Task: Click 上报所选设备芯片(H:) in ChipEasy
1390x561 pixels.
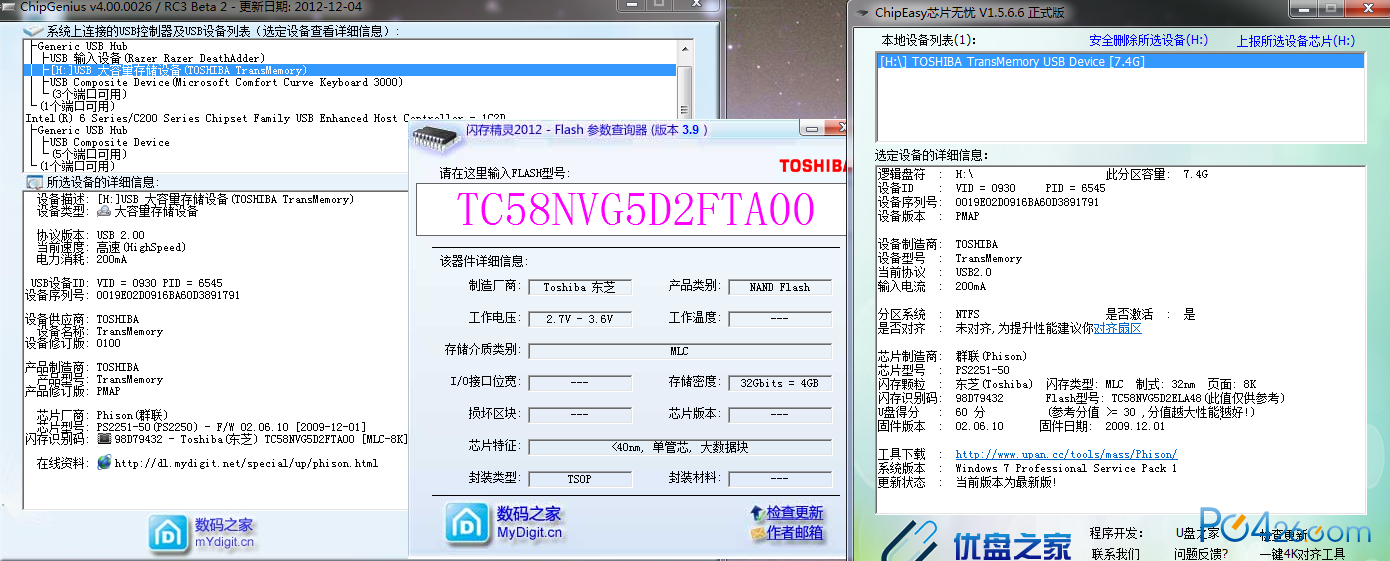Action: pos(1296,41)
